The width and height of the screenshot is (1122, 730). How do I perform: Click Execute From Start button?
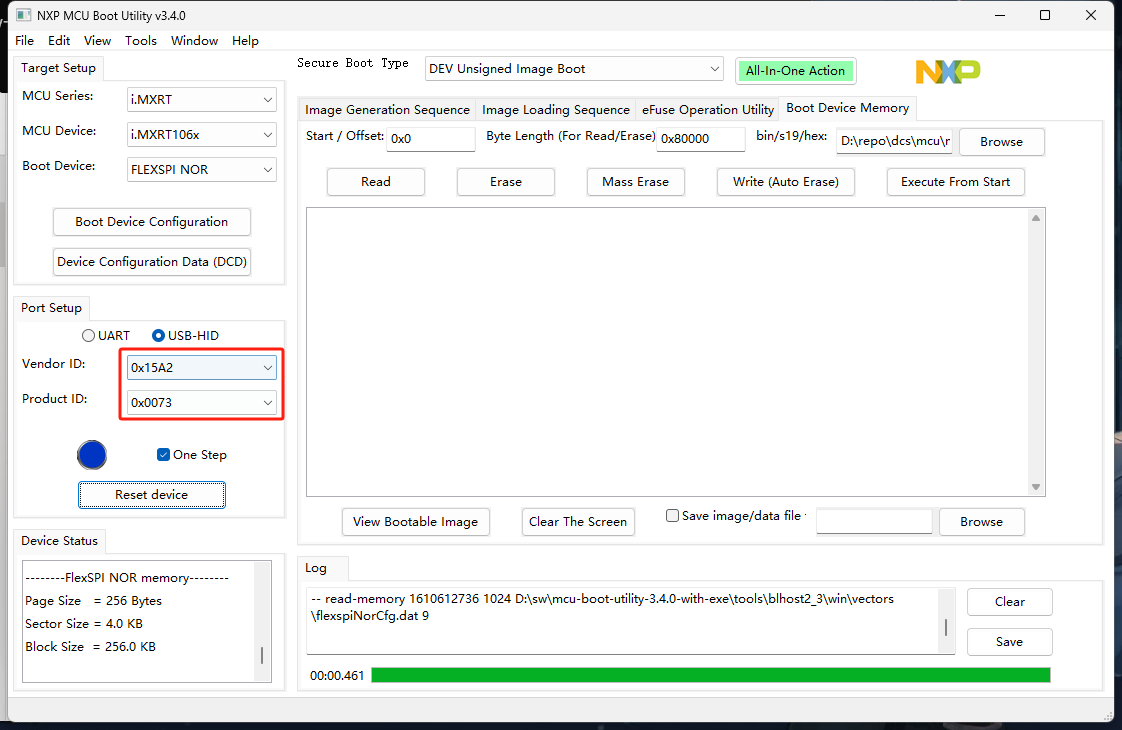(x=955, y=182)
